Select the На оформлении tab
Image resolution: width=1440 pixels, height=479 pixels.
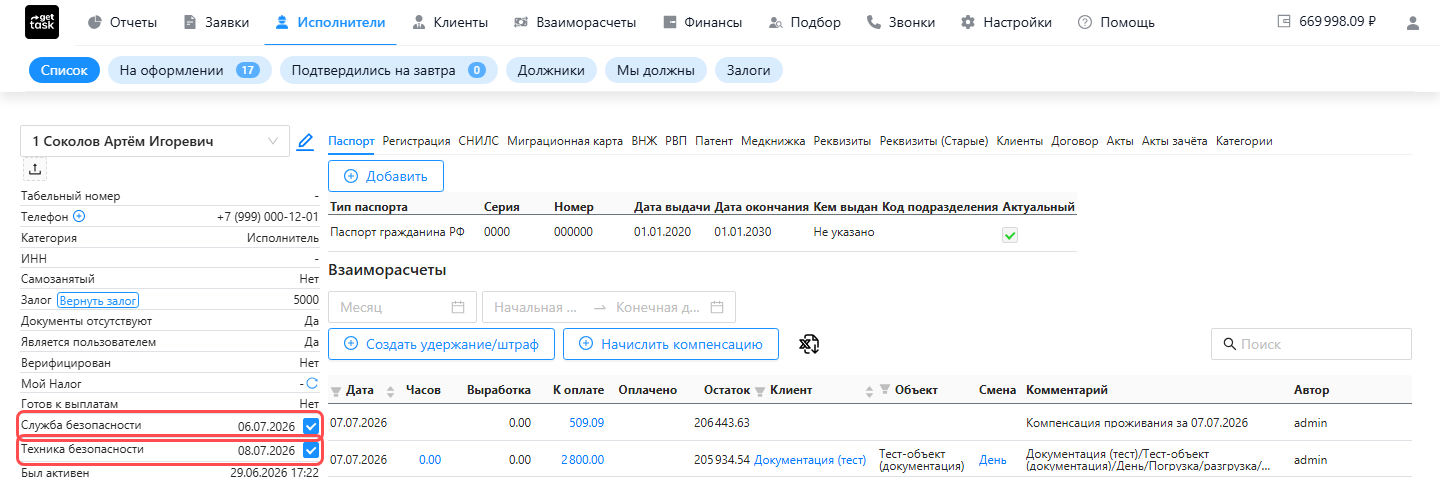coord(189,70)
